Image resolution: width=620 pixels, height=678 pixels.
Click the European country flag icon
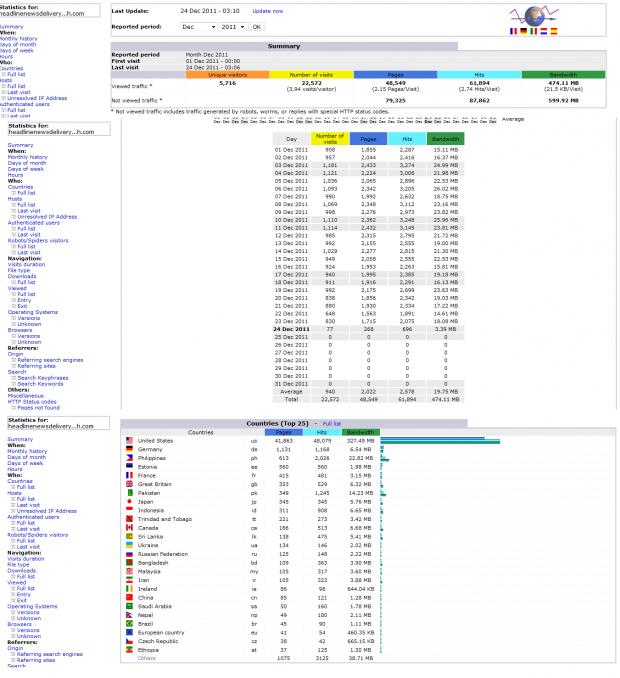tap(129, 632)
